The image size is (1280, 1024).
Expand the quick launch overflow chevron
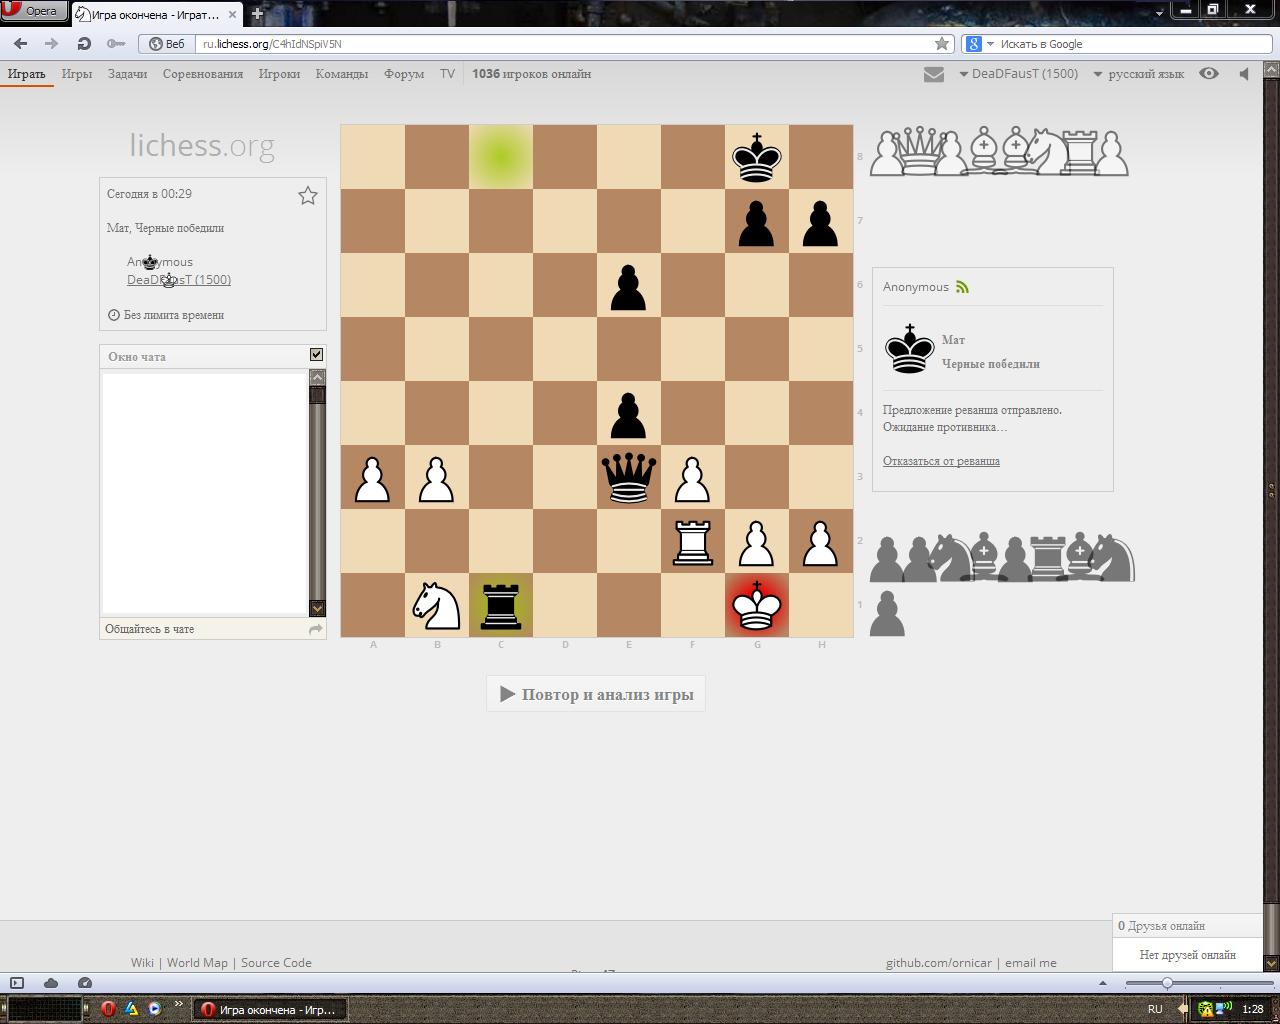pyautogui.click(x=179, y=1005)
